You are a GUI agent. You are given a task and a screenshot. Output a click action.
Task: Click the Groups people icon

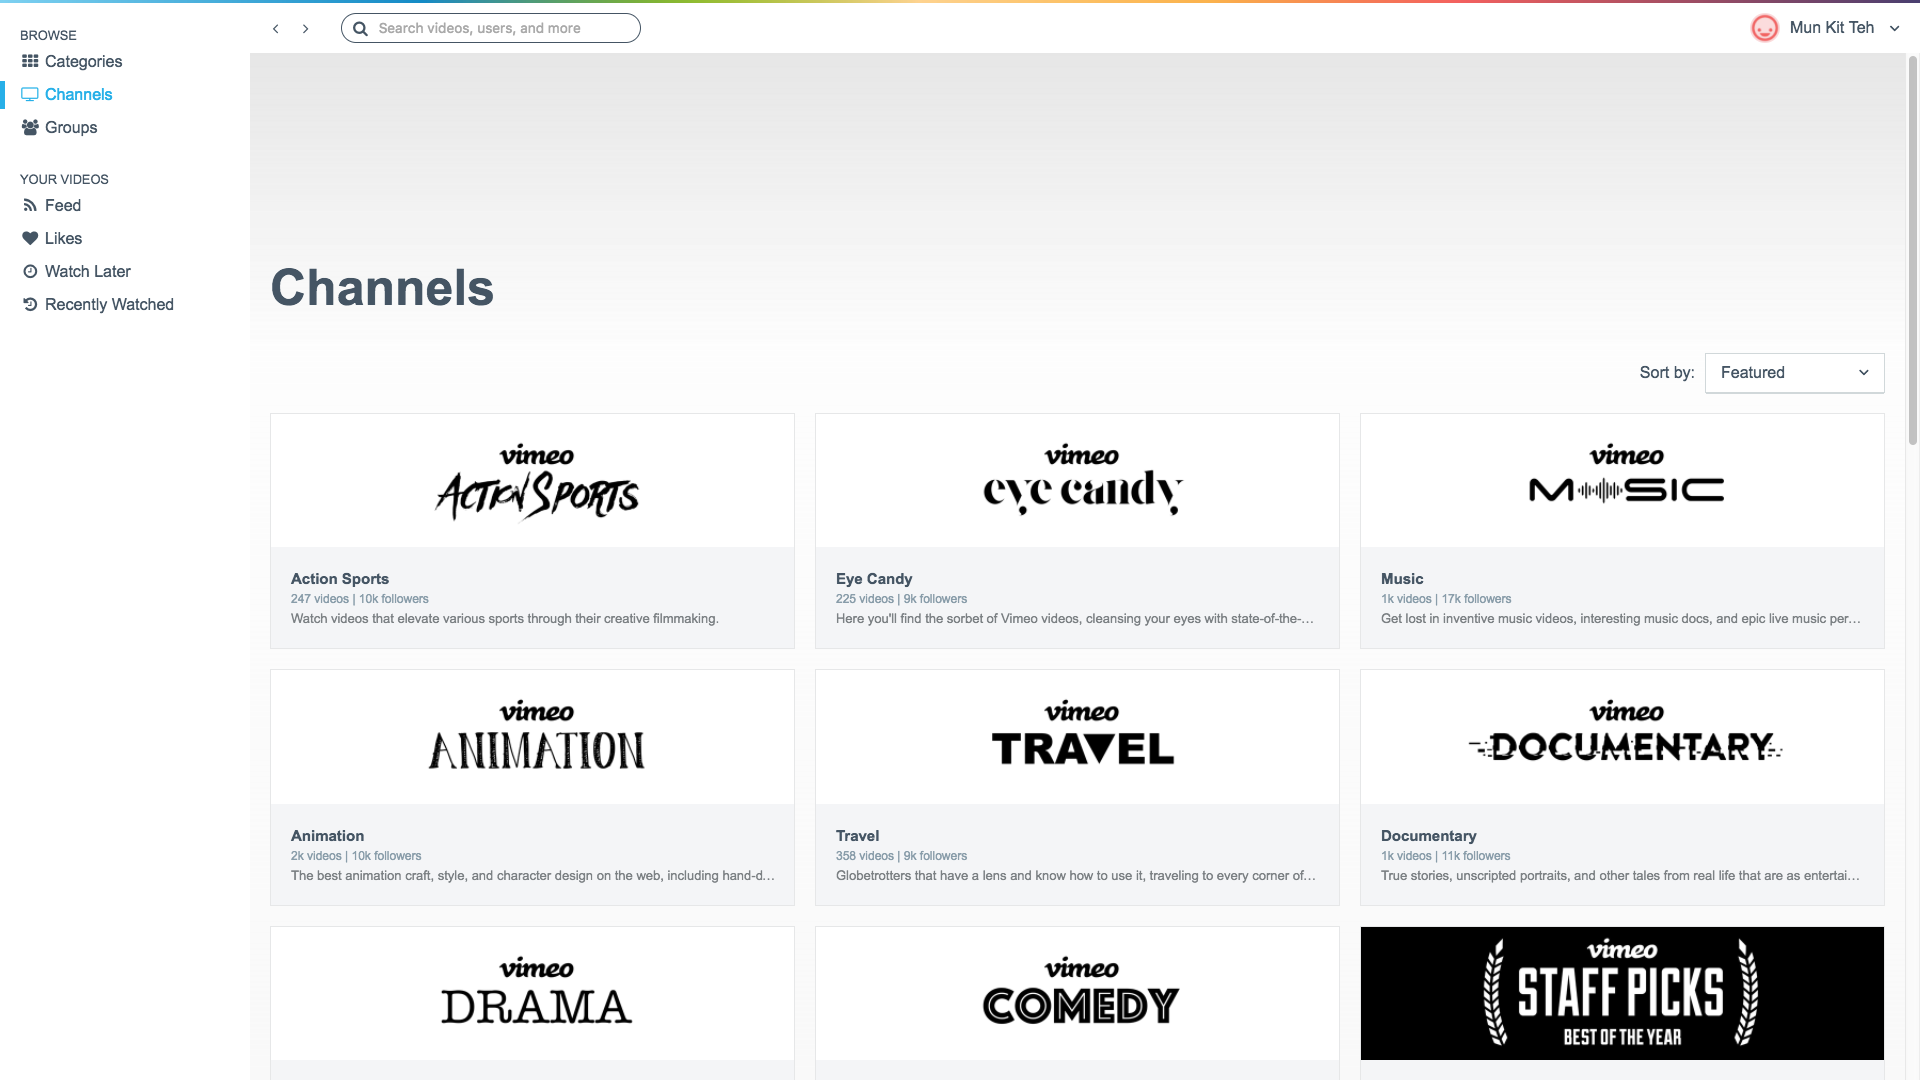[x=30, y=127]
